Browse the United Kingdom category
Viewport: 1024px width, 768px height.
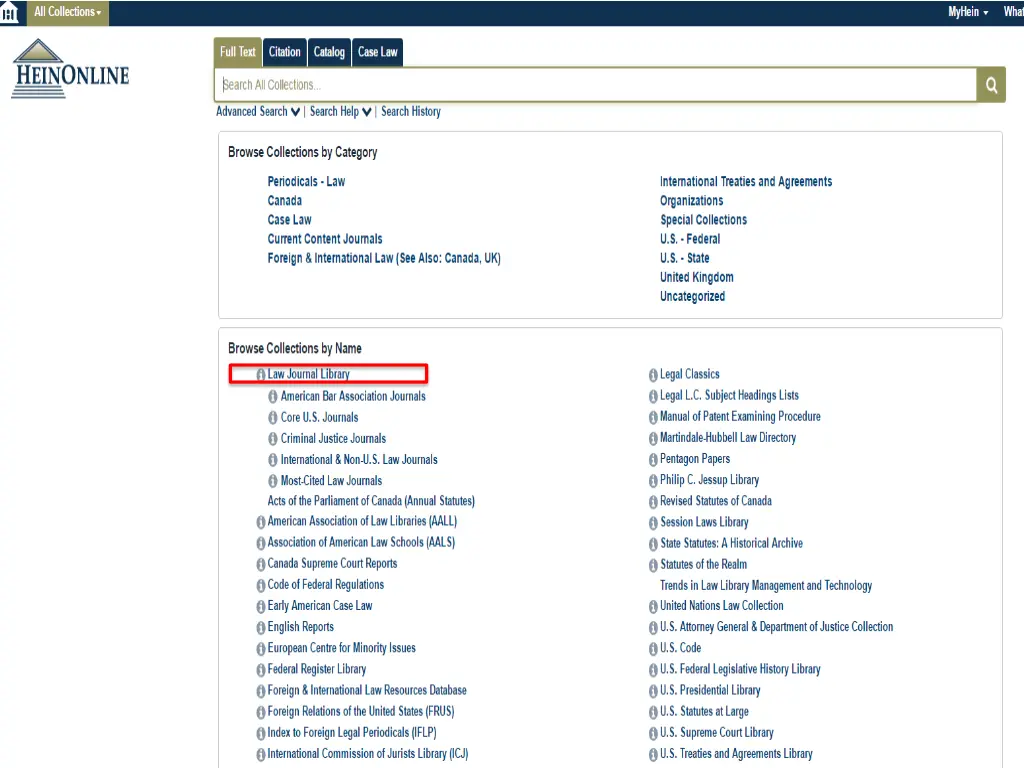(696, 277)
